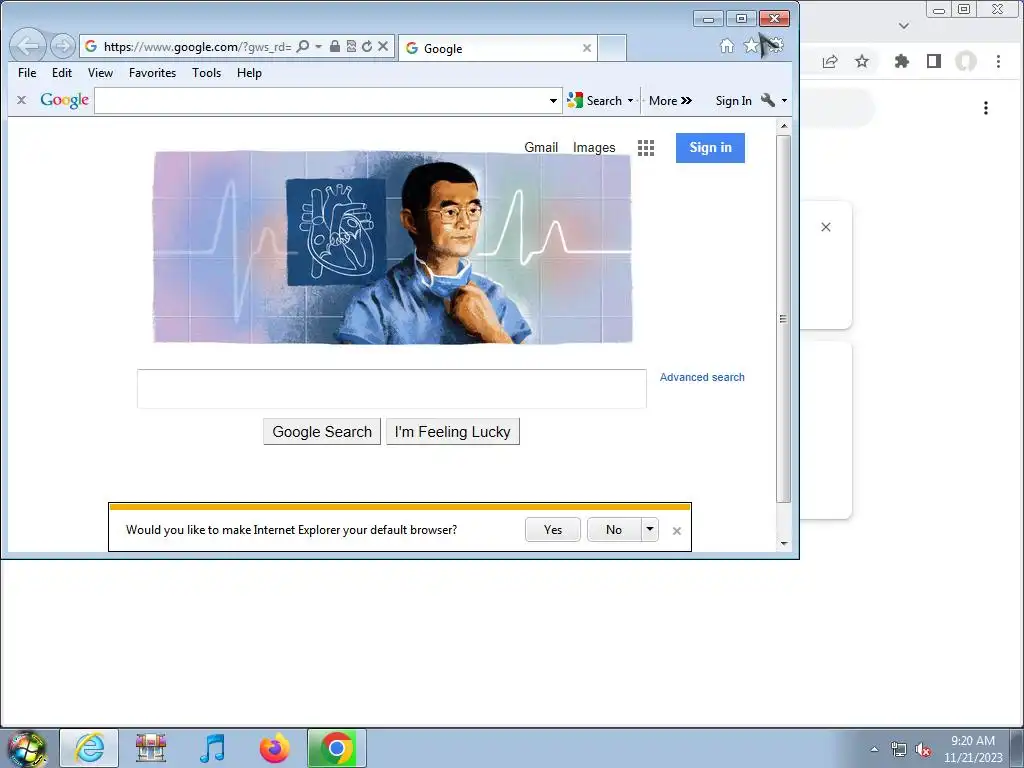Image resolution: width=1024 pixels, height=768 pixels.
Task: Click the blue Sign in button
Action: (x=710, y=148)
